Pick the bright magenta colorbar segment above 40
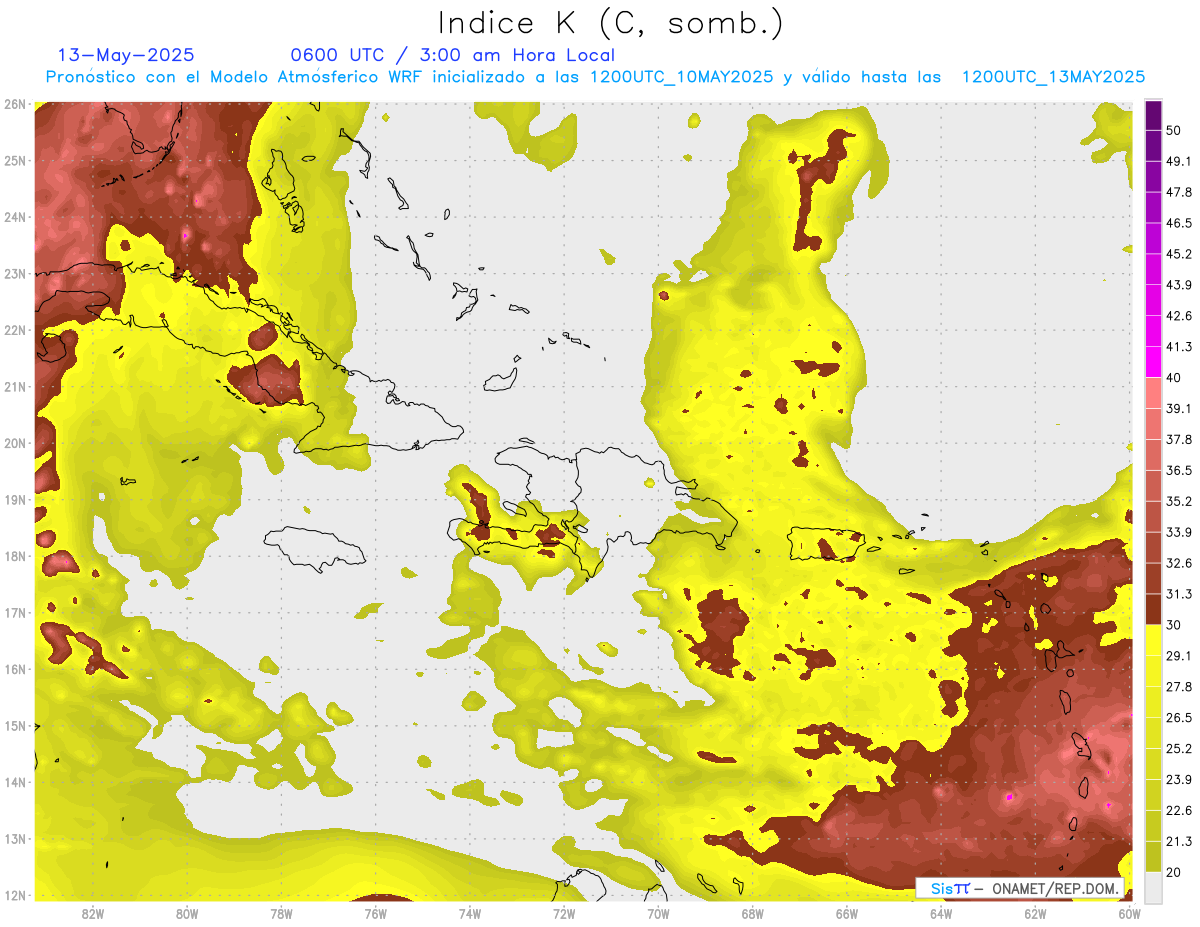Viewport: 1200px width, 927px height. (1153, 362)
